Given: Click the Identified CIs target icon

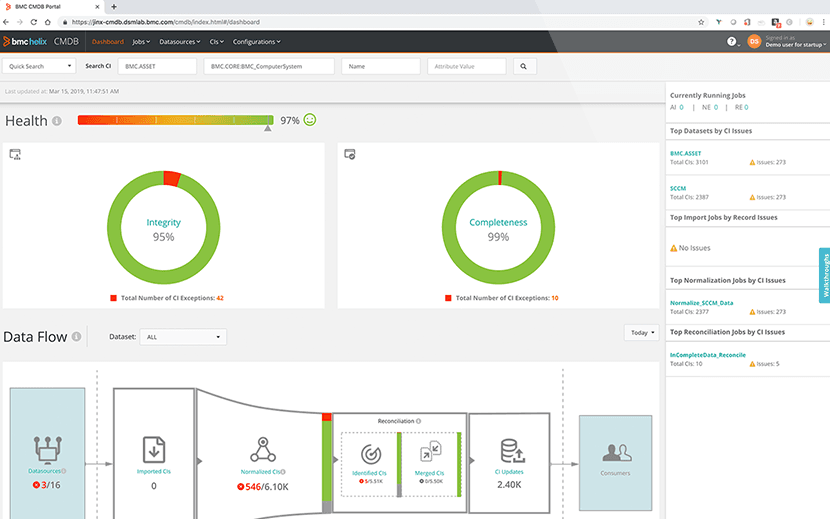Looking at the screenshot, I should click(371, 454).
